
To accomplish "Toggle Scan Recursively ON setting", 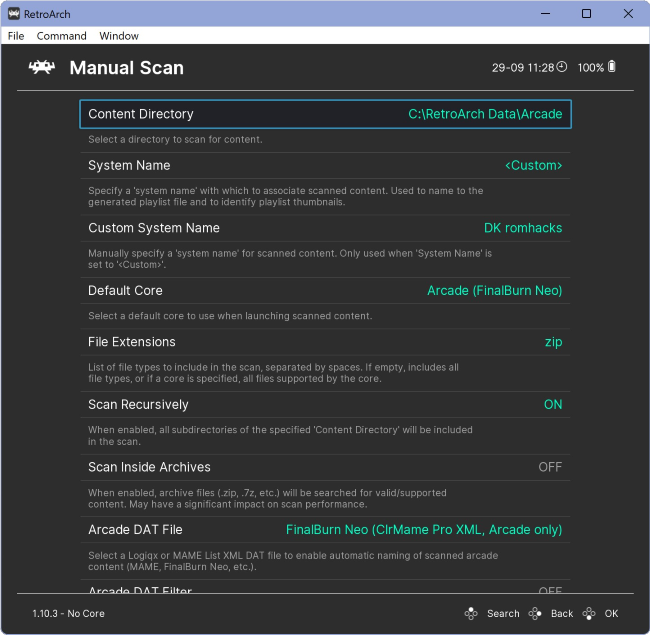I will [553, 405].
